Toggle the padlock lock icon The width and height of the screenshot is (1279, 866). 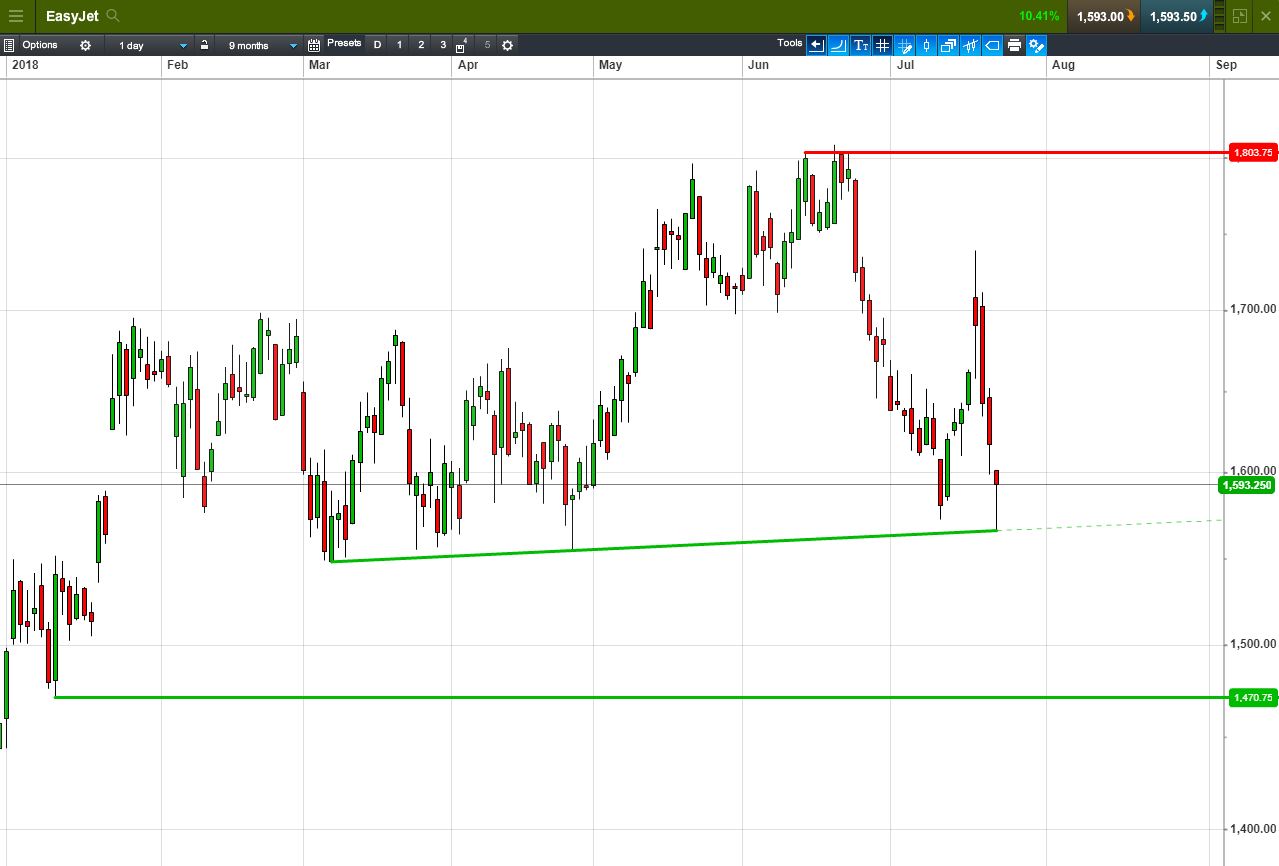point(204,45)
